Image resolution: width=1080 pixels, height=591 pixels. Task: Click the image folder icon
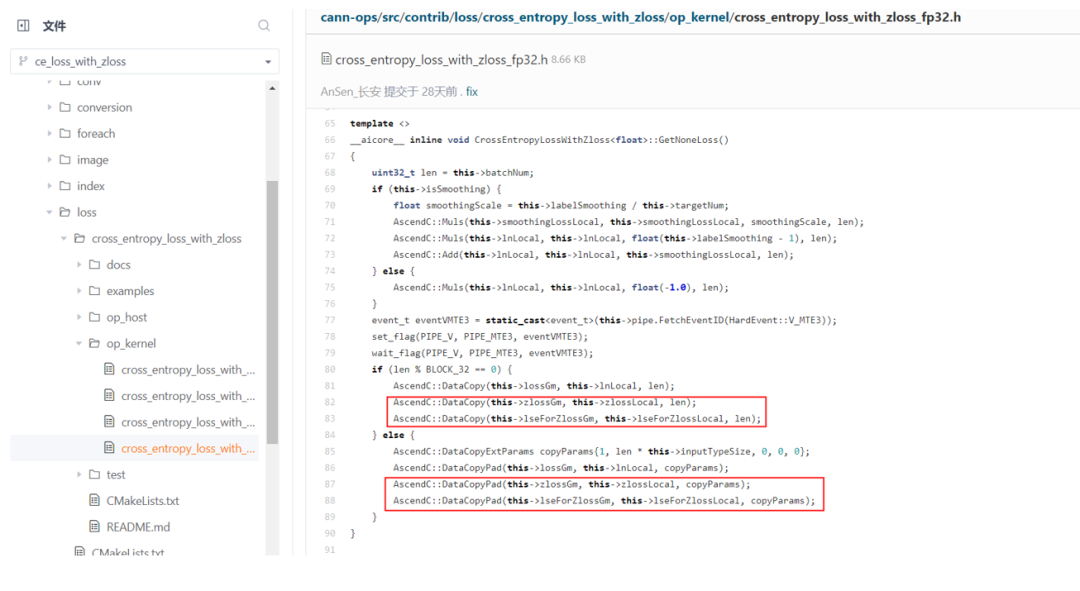(x=65, y=159)
